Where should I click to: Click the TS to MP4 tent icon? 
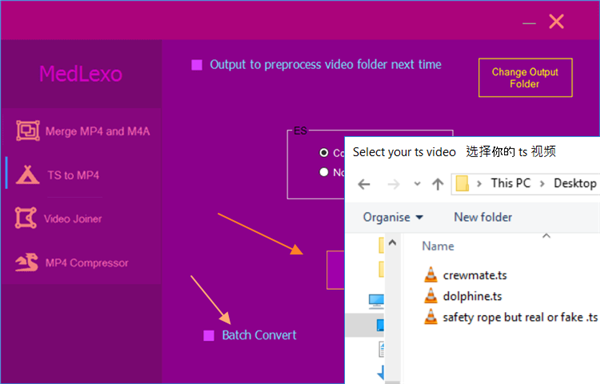(x=27, y=175)
